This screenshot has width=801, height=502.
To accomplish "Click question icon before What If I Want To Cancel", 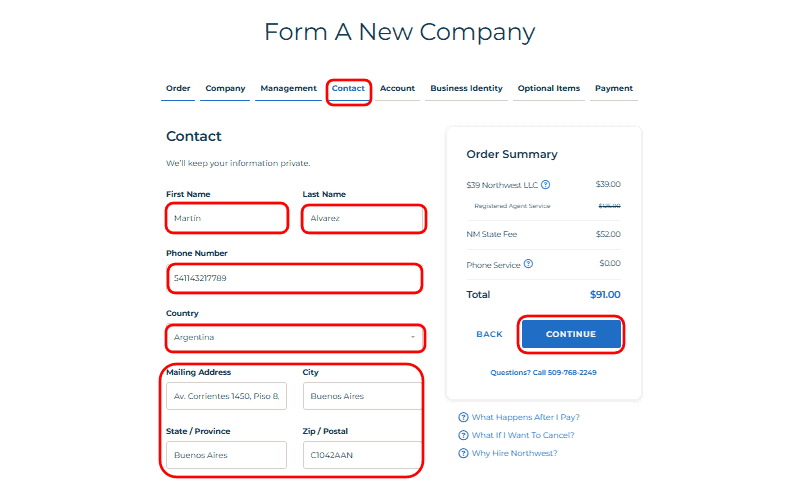I will click(463, 435).
